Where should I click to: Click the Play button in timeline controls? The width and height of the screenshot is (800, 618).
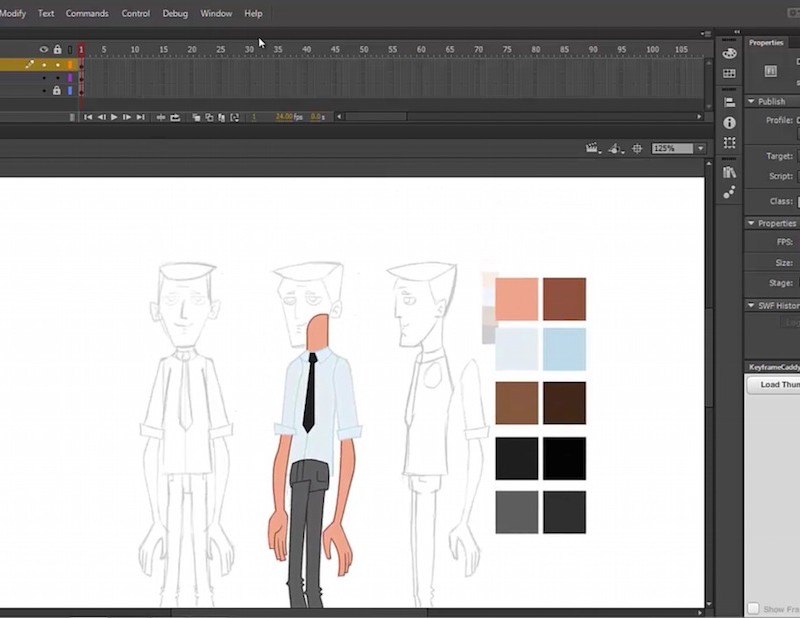click(x=114, y=117)
